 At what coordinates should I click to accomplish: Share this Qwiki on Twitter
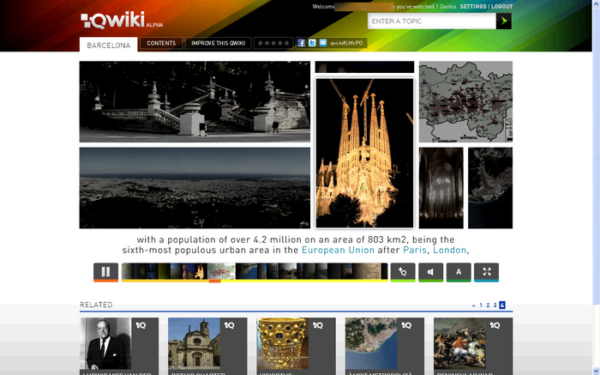[x=312, y=43]
